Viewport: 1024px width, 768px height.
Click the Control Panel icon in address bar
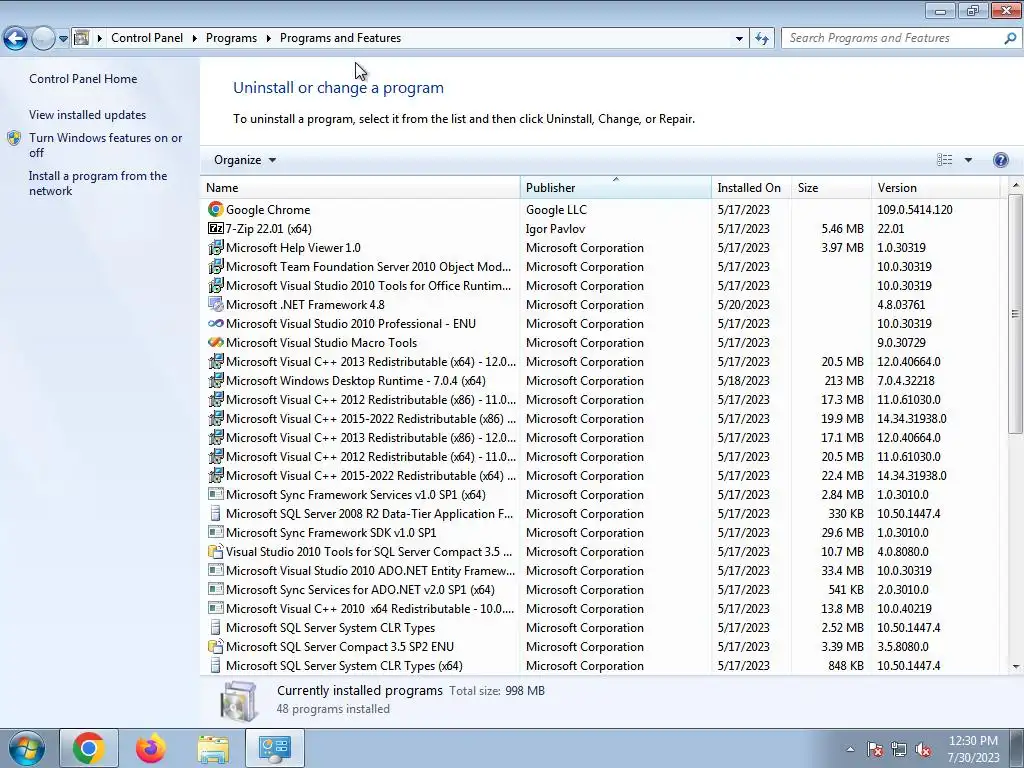pos(82,38)
